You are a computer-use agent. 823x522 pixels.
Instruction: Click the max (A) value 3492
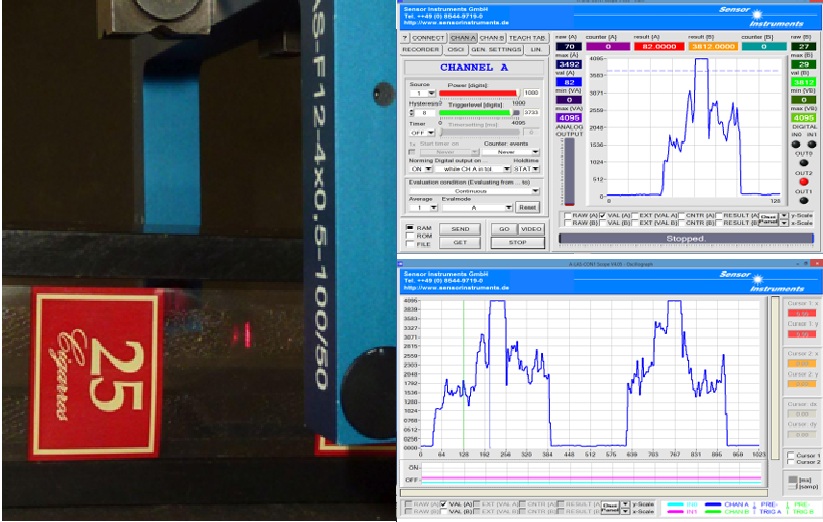[569, 65]
